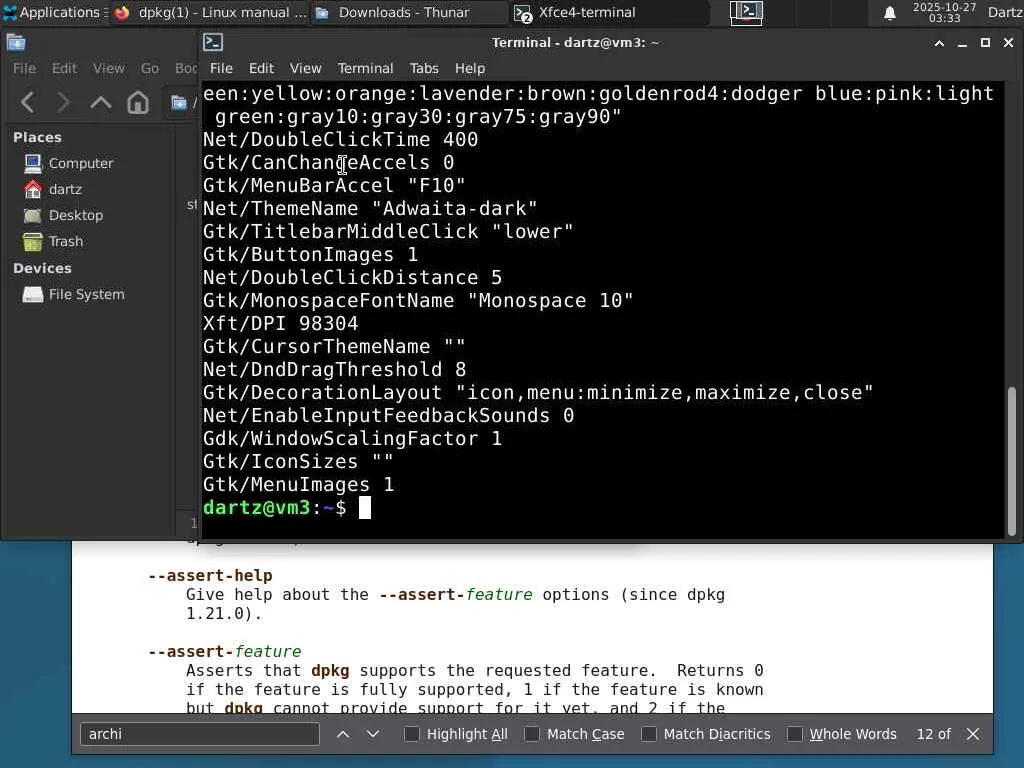Open Thunar's View menu
The height and width of the screenshot is (768, 1024).
pos(108,68)
